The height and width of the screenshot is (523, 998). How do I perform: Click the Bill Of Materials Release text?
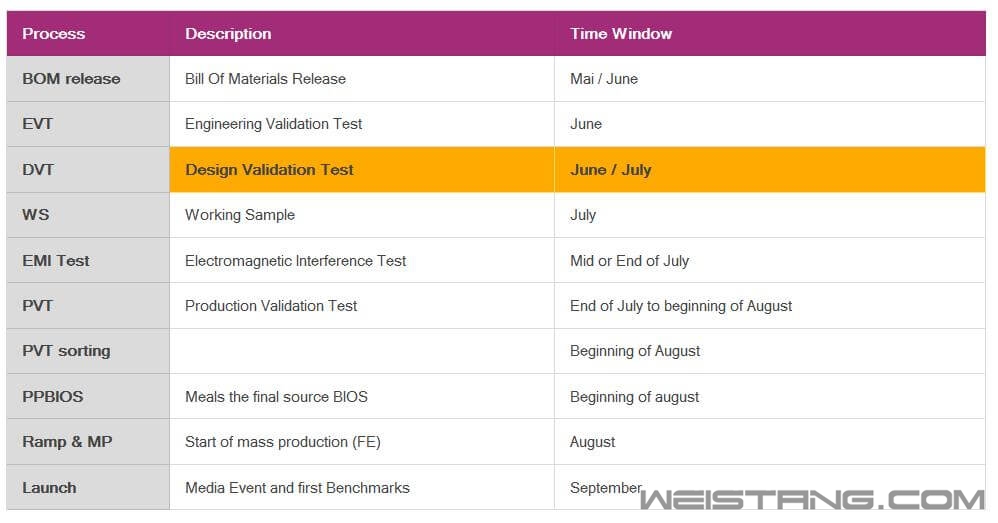pyautogui.click(x=265, y=79)
